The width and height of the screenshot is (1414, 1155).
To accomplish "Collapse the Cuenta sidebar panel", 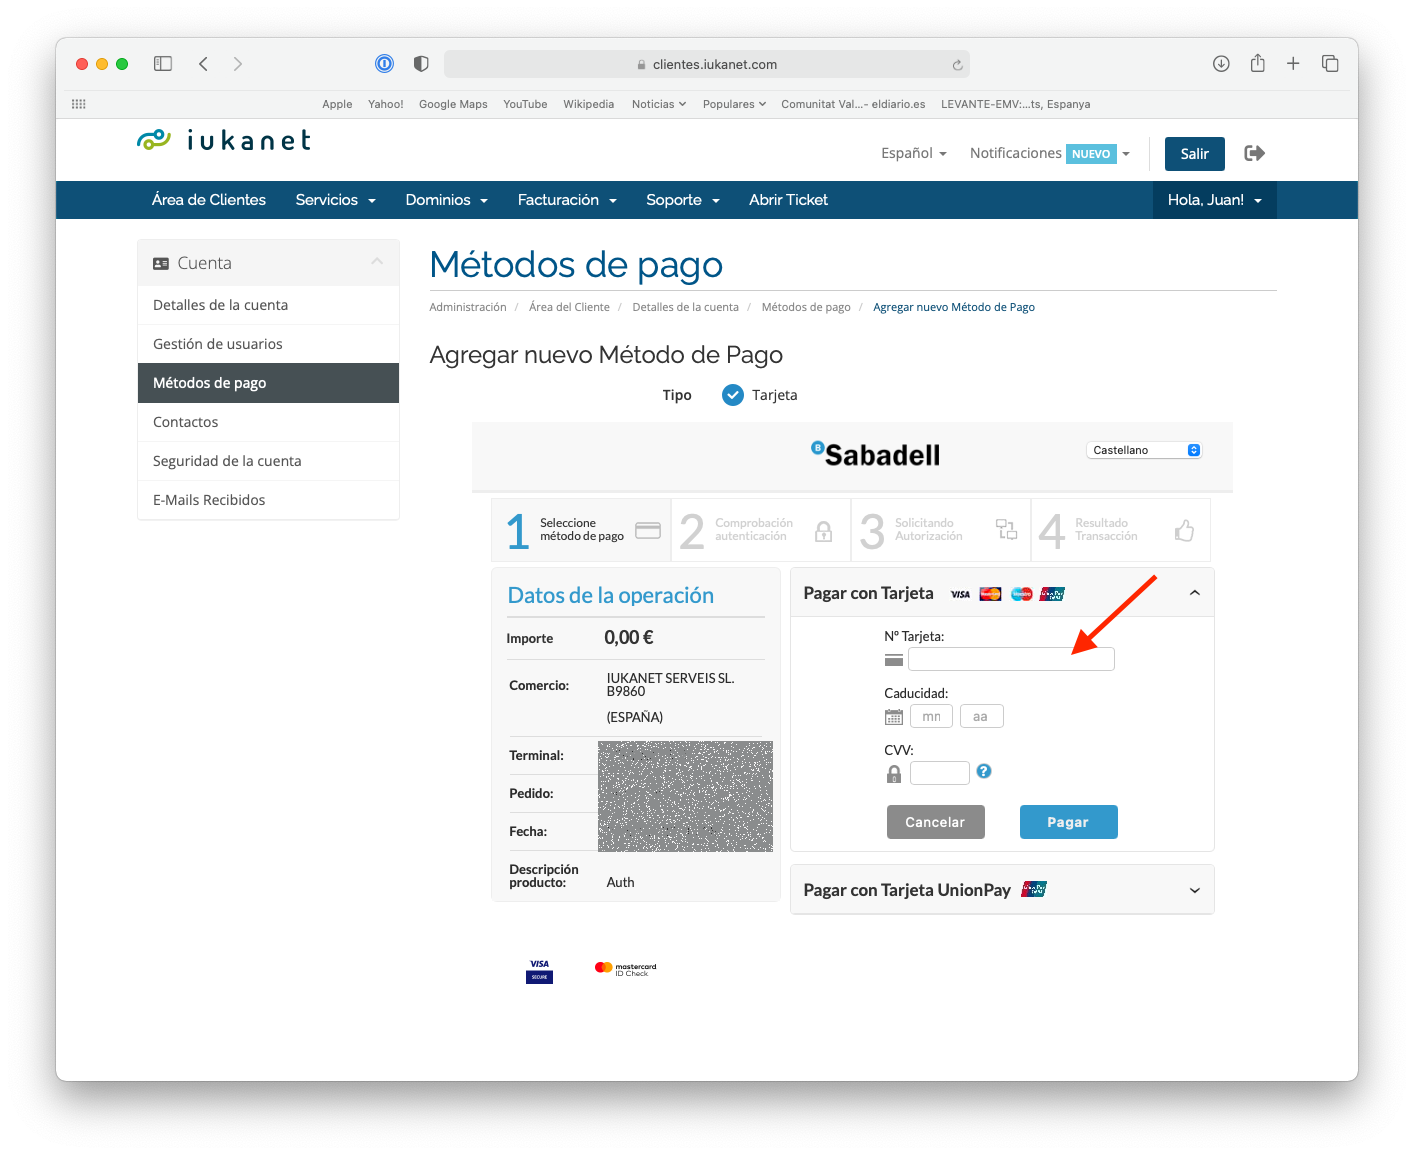I will point(377,262).
